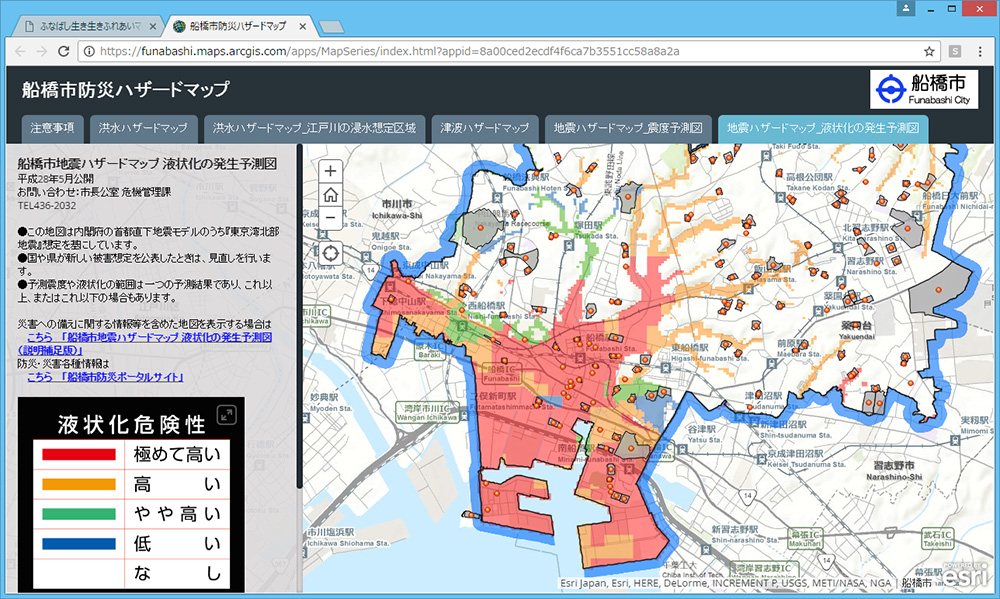Open 地震ハザードマップ_震度予測図 tab

click(x=629, y=129)
